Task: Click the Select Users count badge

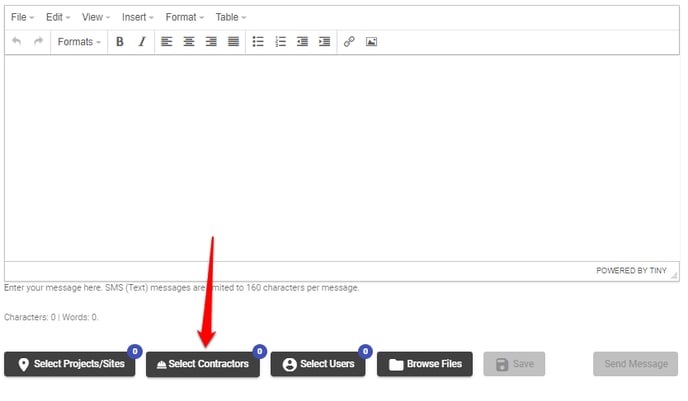Action: [x=365, y=351]
